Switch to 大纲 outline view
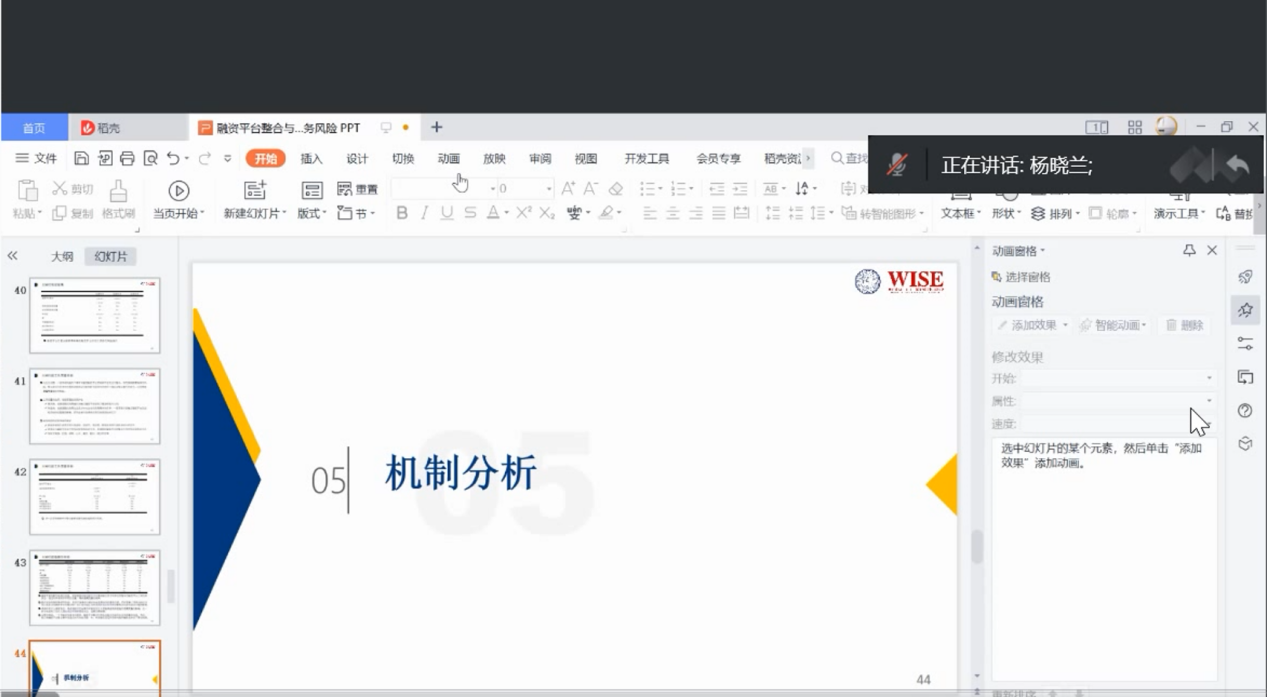This screenshot has width=1267, height=697. [x=62, y=257]
